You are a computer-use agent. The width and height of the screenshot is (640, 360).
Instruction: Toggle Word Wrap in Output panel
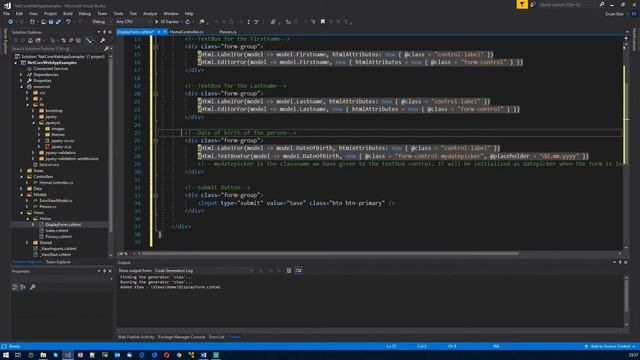tap(299, 271)
